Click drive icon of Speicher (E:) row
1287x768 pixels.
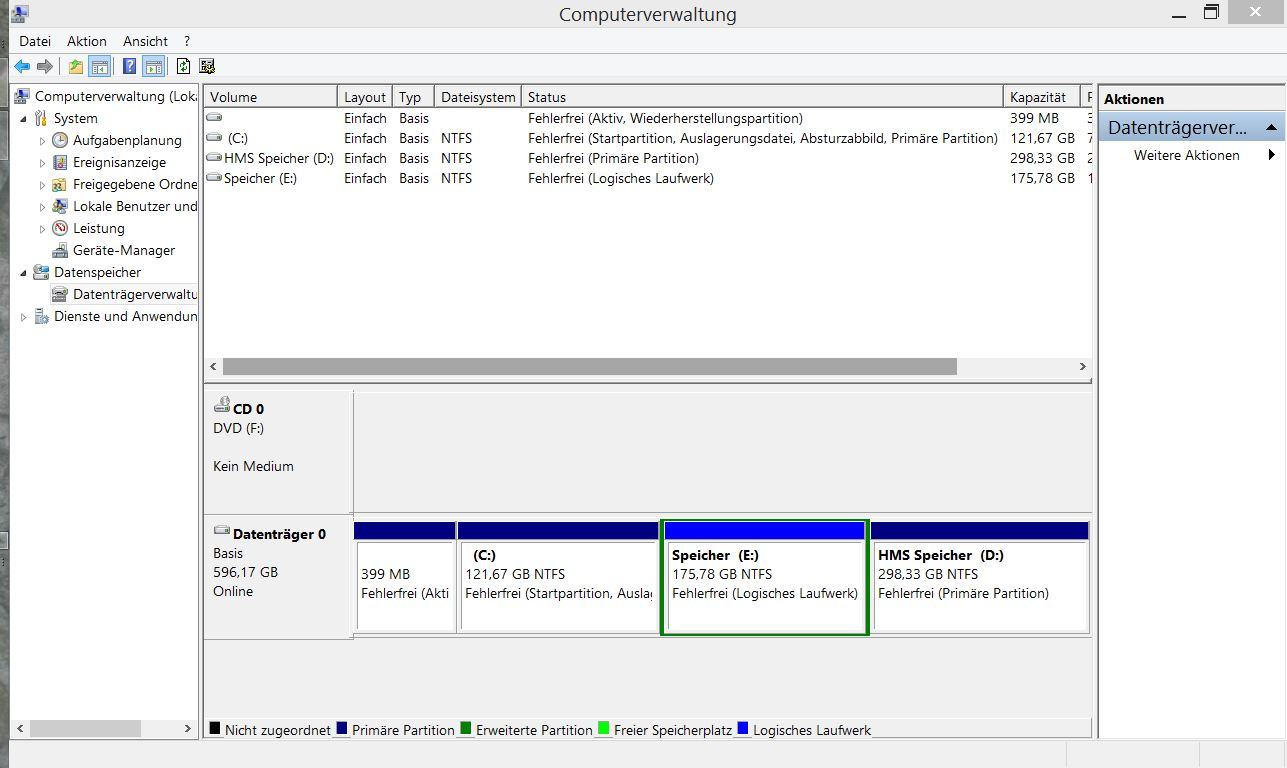coord(214,177)
